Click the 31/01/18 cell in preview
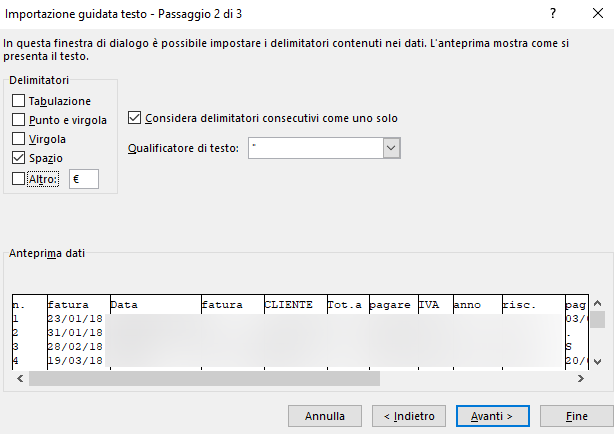 click(x=75, y=333)
